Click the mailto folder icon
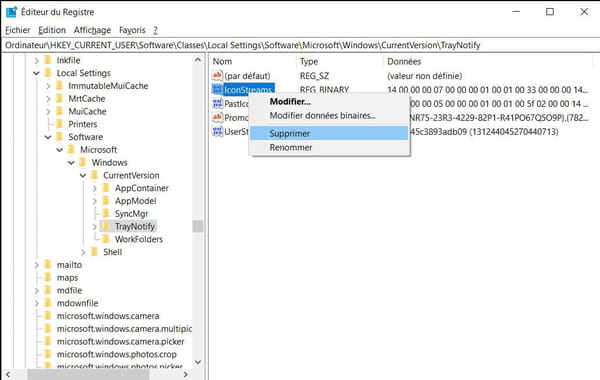The width and height of the screenshot is (600, 380). (x=48, y=265)
